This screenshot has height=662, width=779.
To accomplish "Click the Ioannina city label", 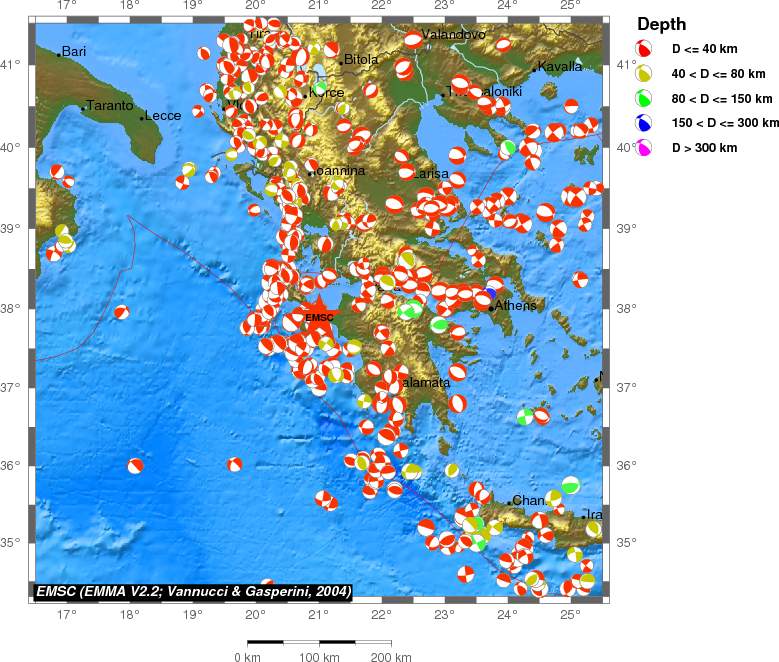I will [340, 172].
